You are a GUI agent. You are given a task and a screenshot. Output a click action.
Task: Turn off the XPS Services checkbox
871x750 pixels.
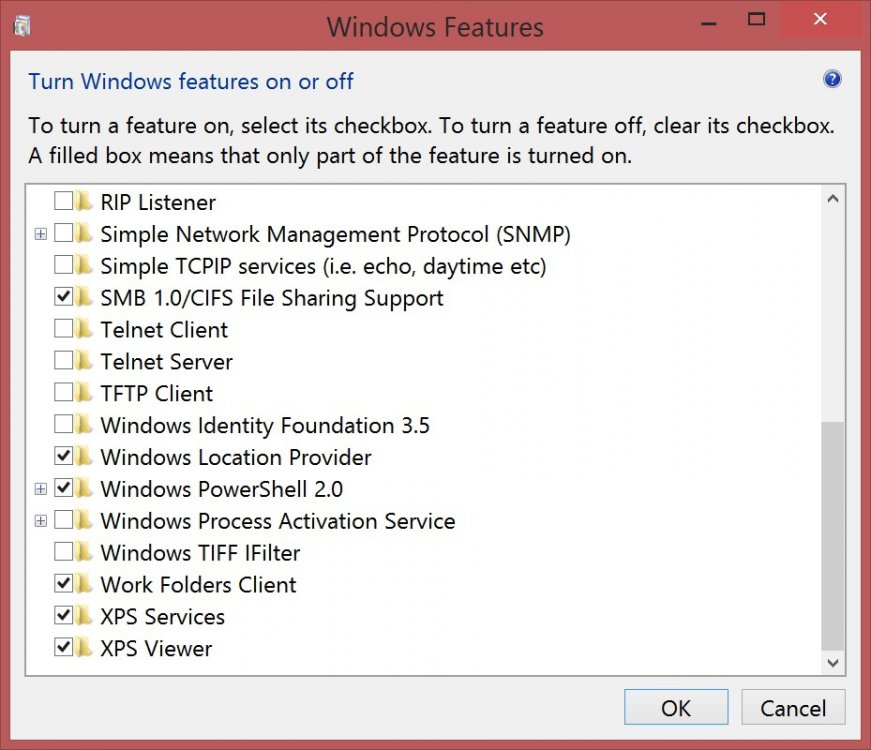point(63,616)
